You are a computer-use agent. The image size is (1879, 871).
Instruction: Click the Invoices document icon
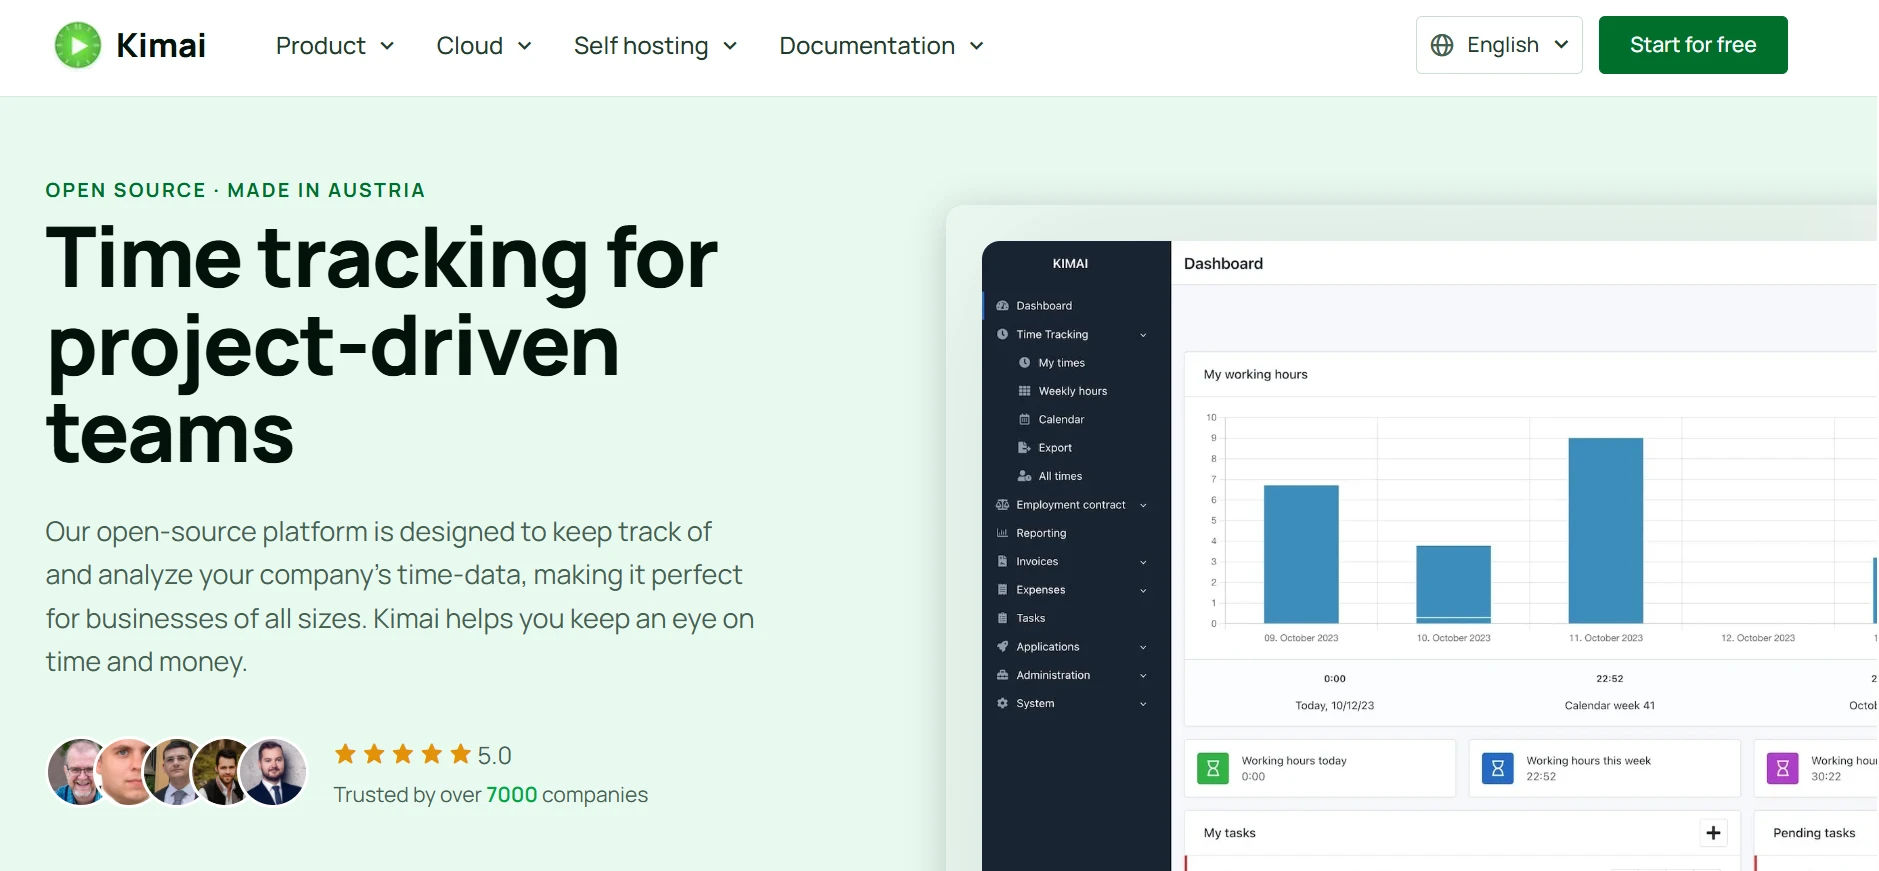tap(1002, 562)
